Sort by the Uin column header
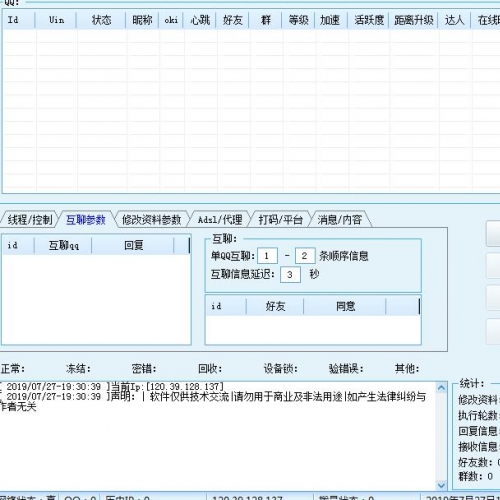Viewport: 500px width, 500px height. pyautogui.click(x=56, y=20)
